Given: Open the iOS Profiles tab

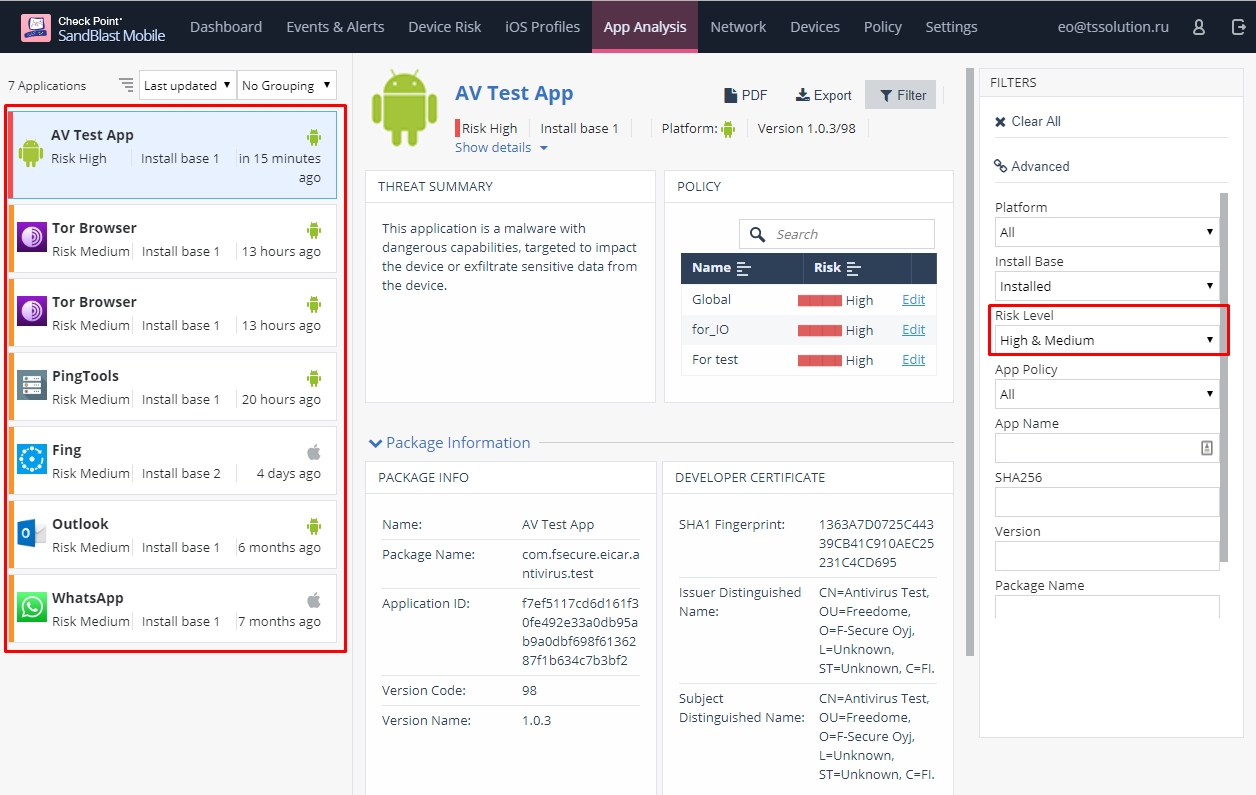Looking at the screenshot, I should pyautogui.click(x=543, y=27).
